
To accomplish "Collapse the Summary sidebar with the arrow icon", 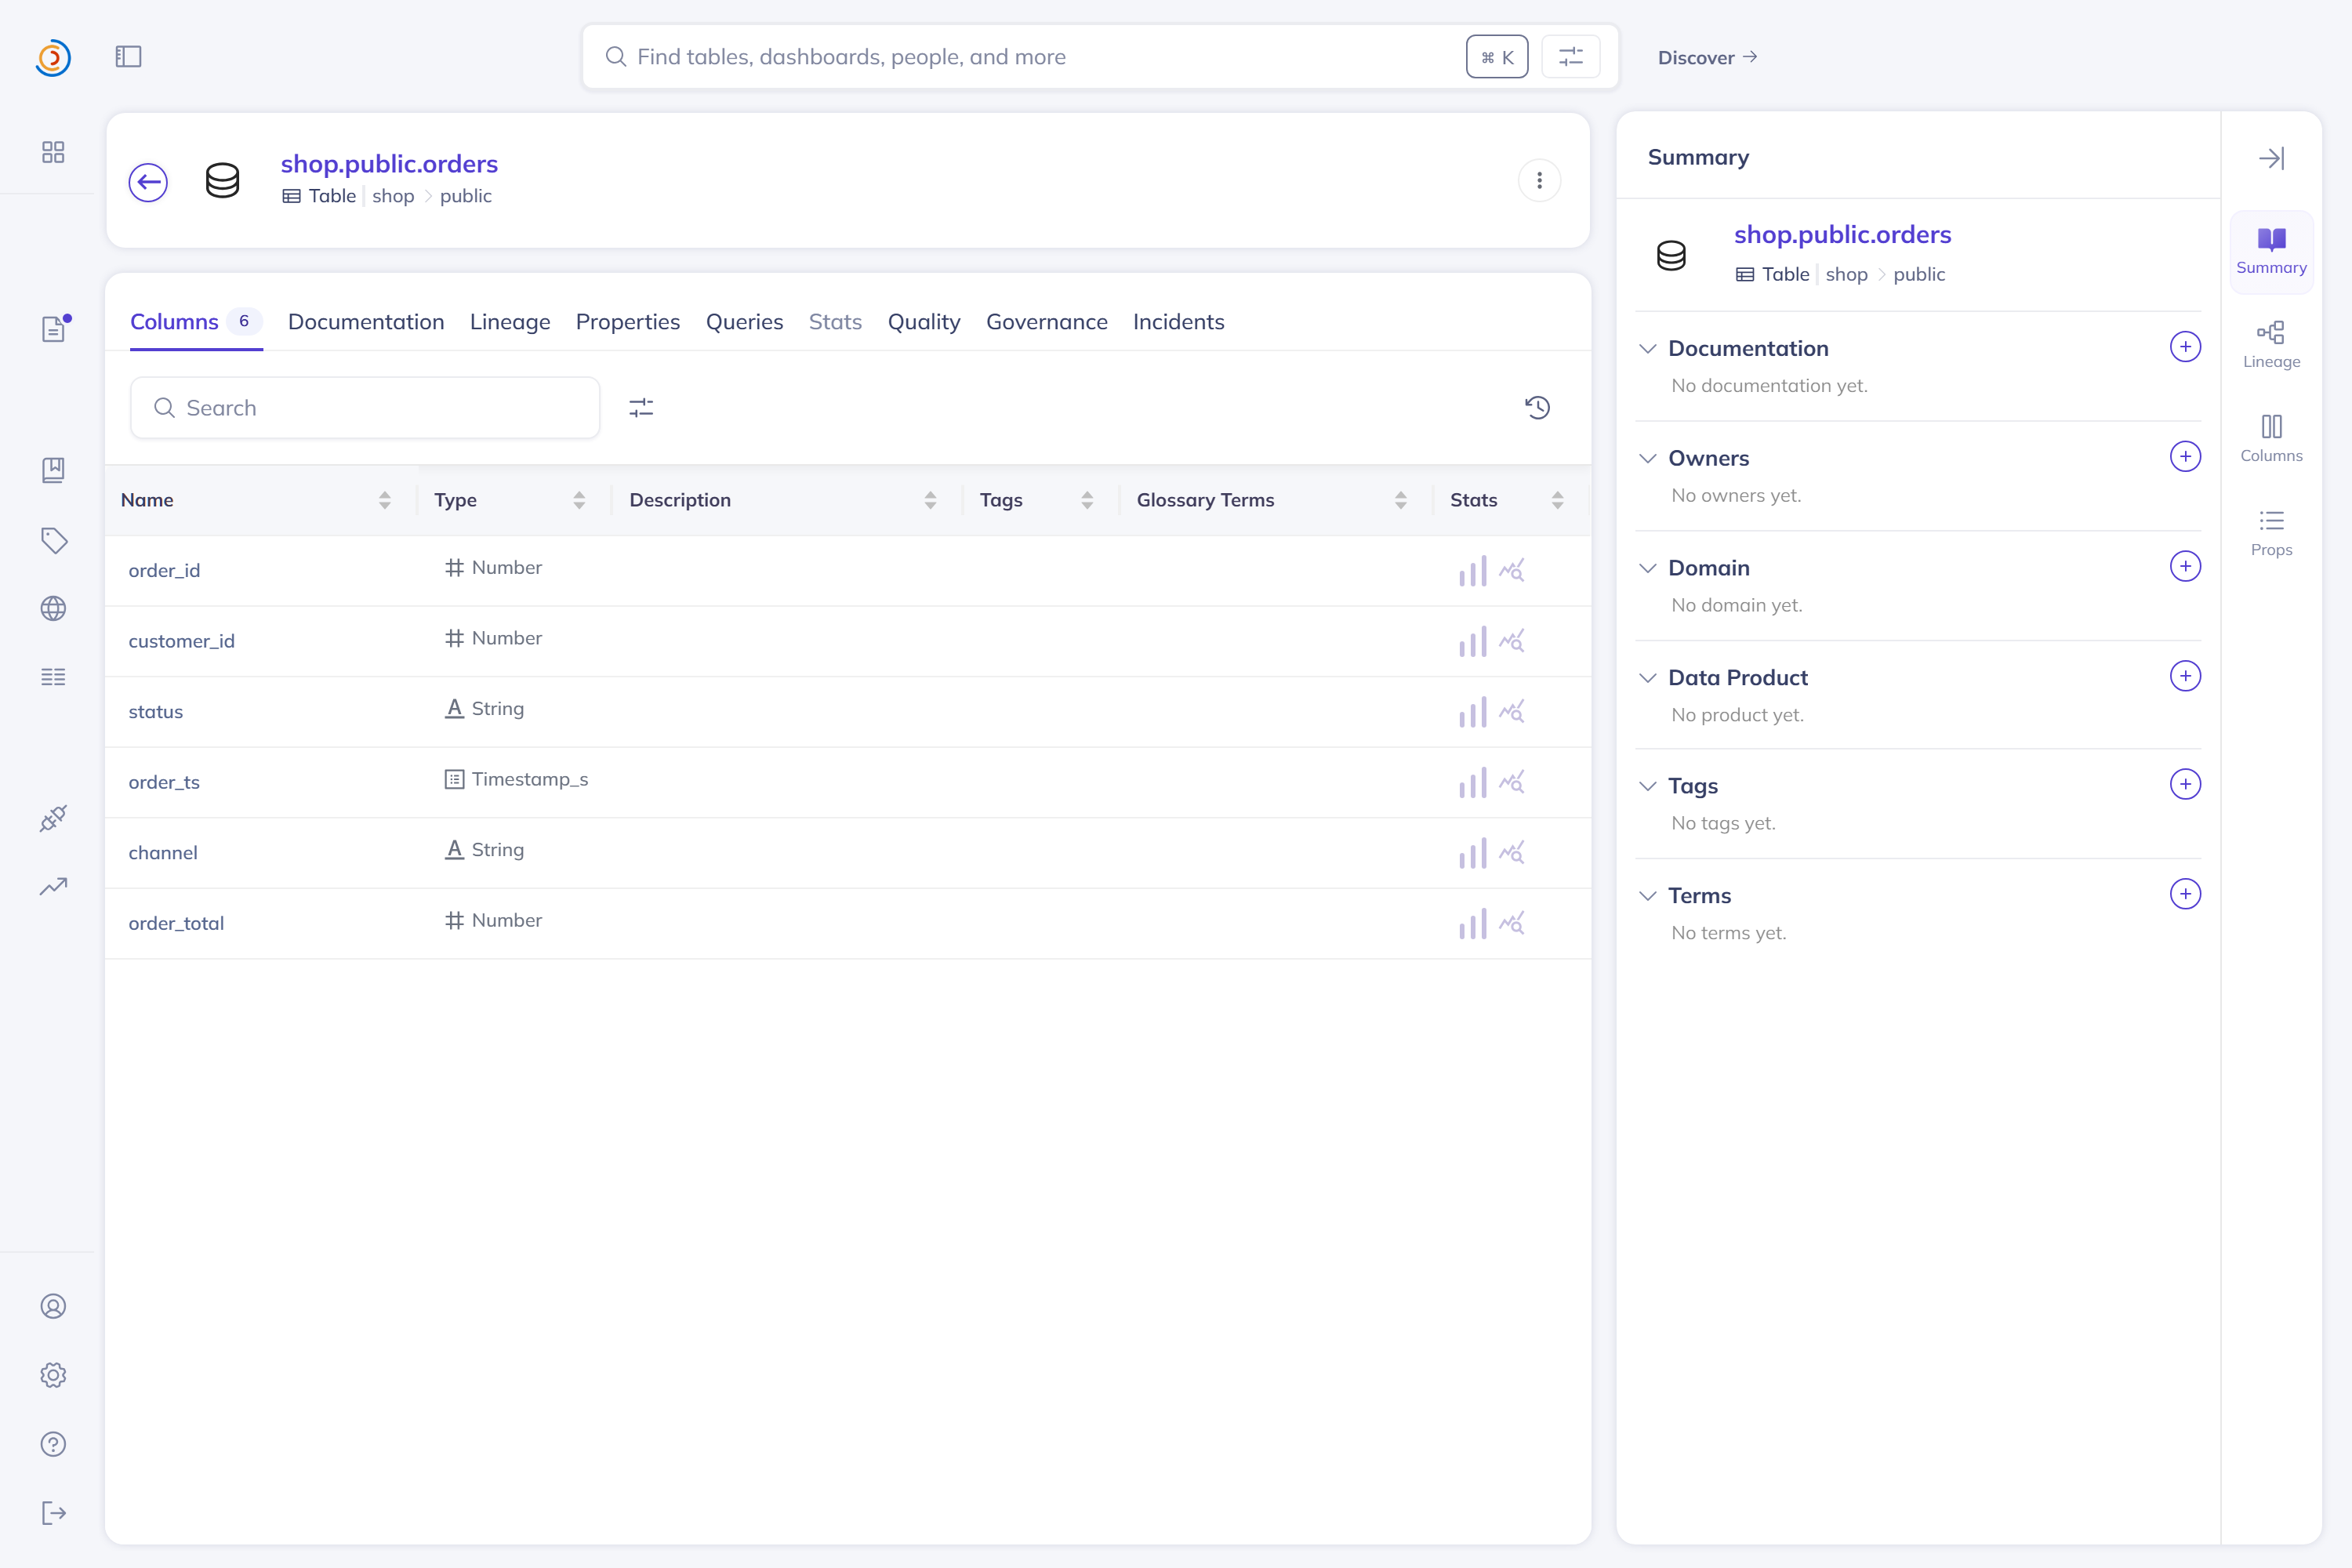I will coord(2271,158).
